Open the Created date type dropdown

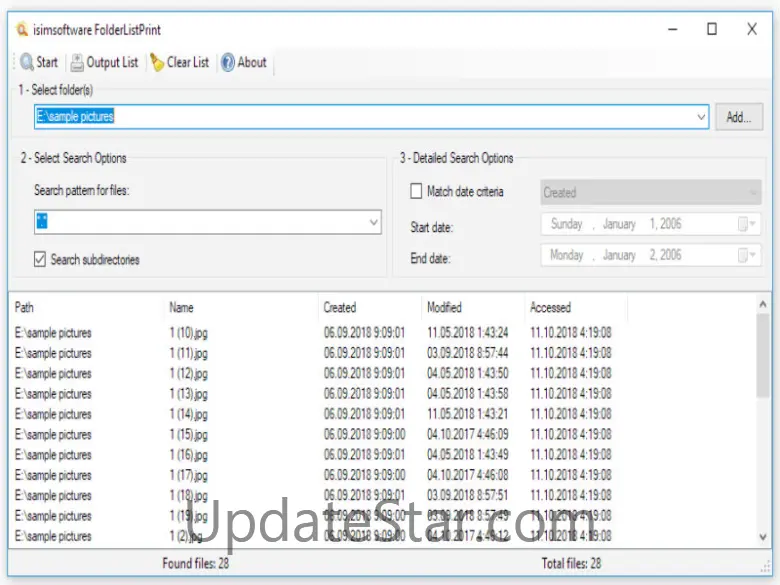(x=651, y=193)
